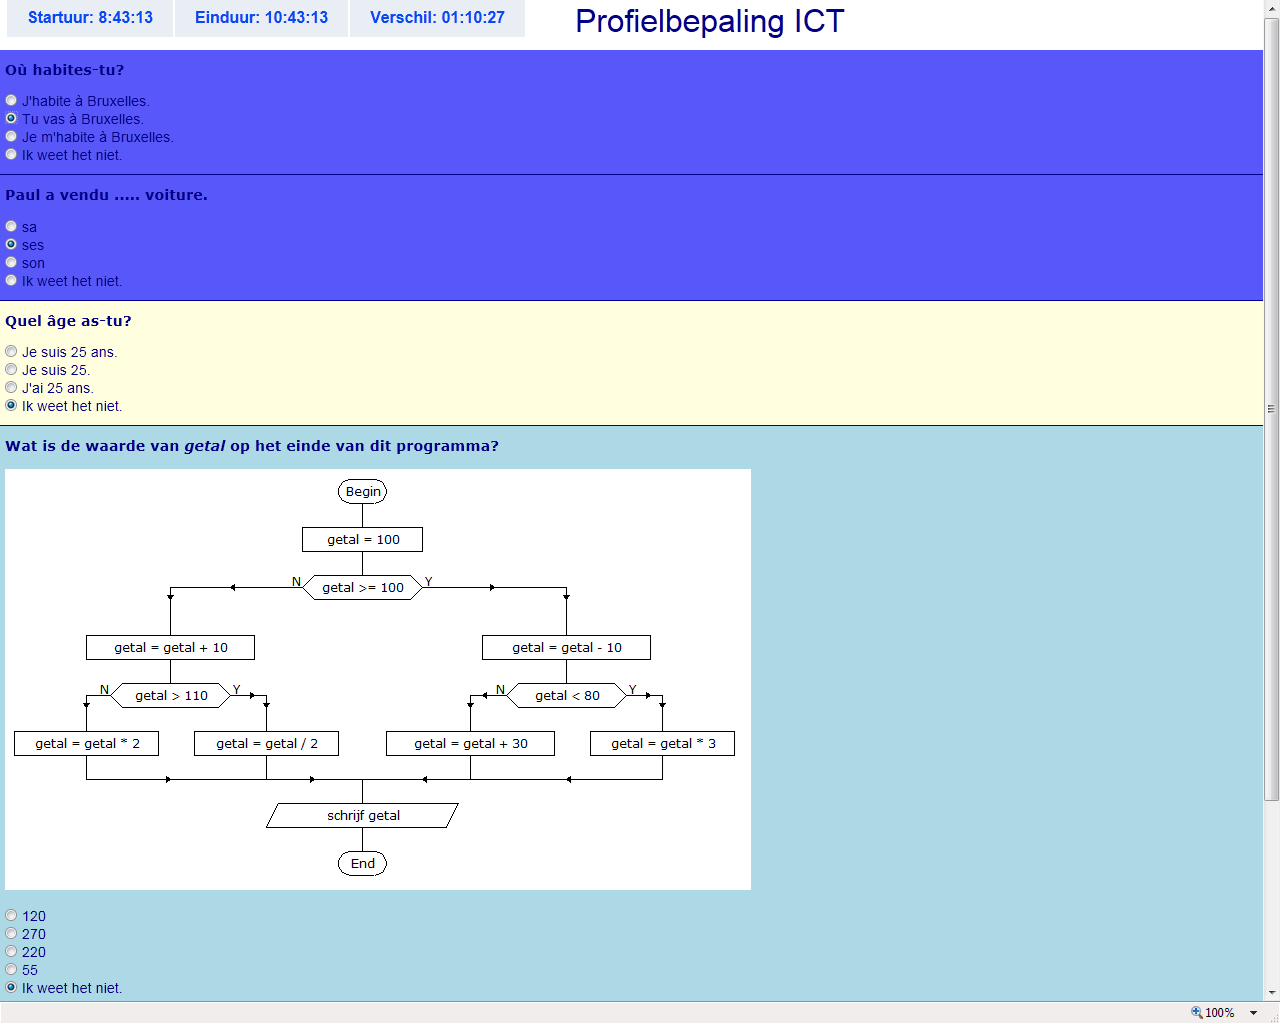The image size is (1280, 1024).
Task: Click the scrollbar up arrow
Action: [1271, 8]
